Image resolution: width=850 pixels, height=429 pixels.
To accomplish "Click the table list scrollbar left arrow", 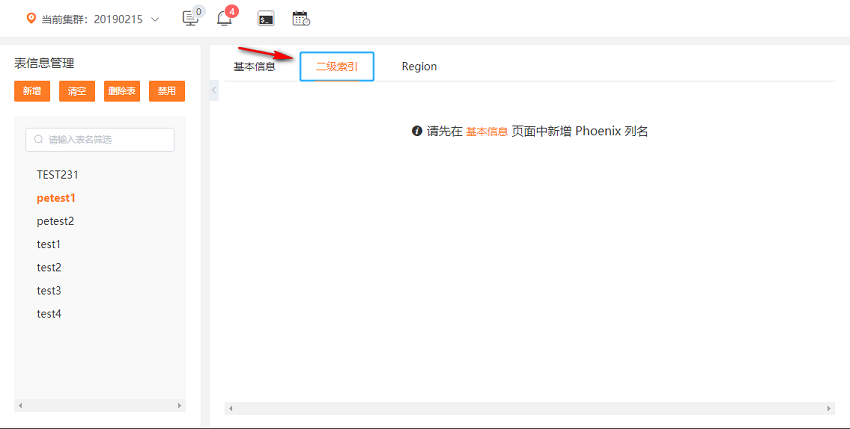I will 21,405.
